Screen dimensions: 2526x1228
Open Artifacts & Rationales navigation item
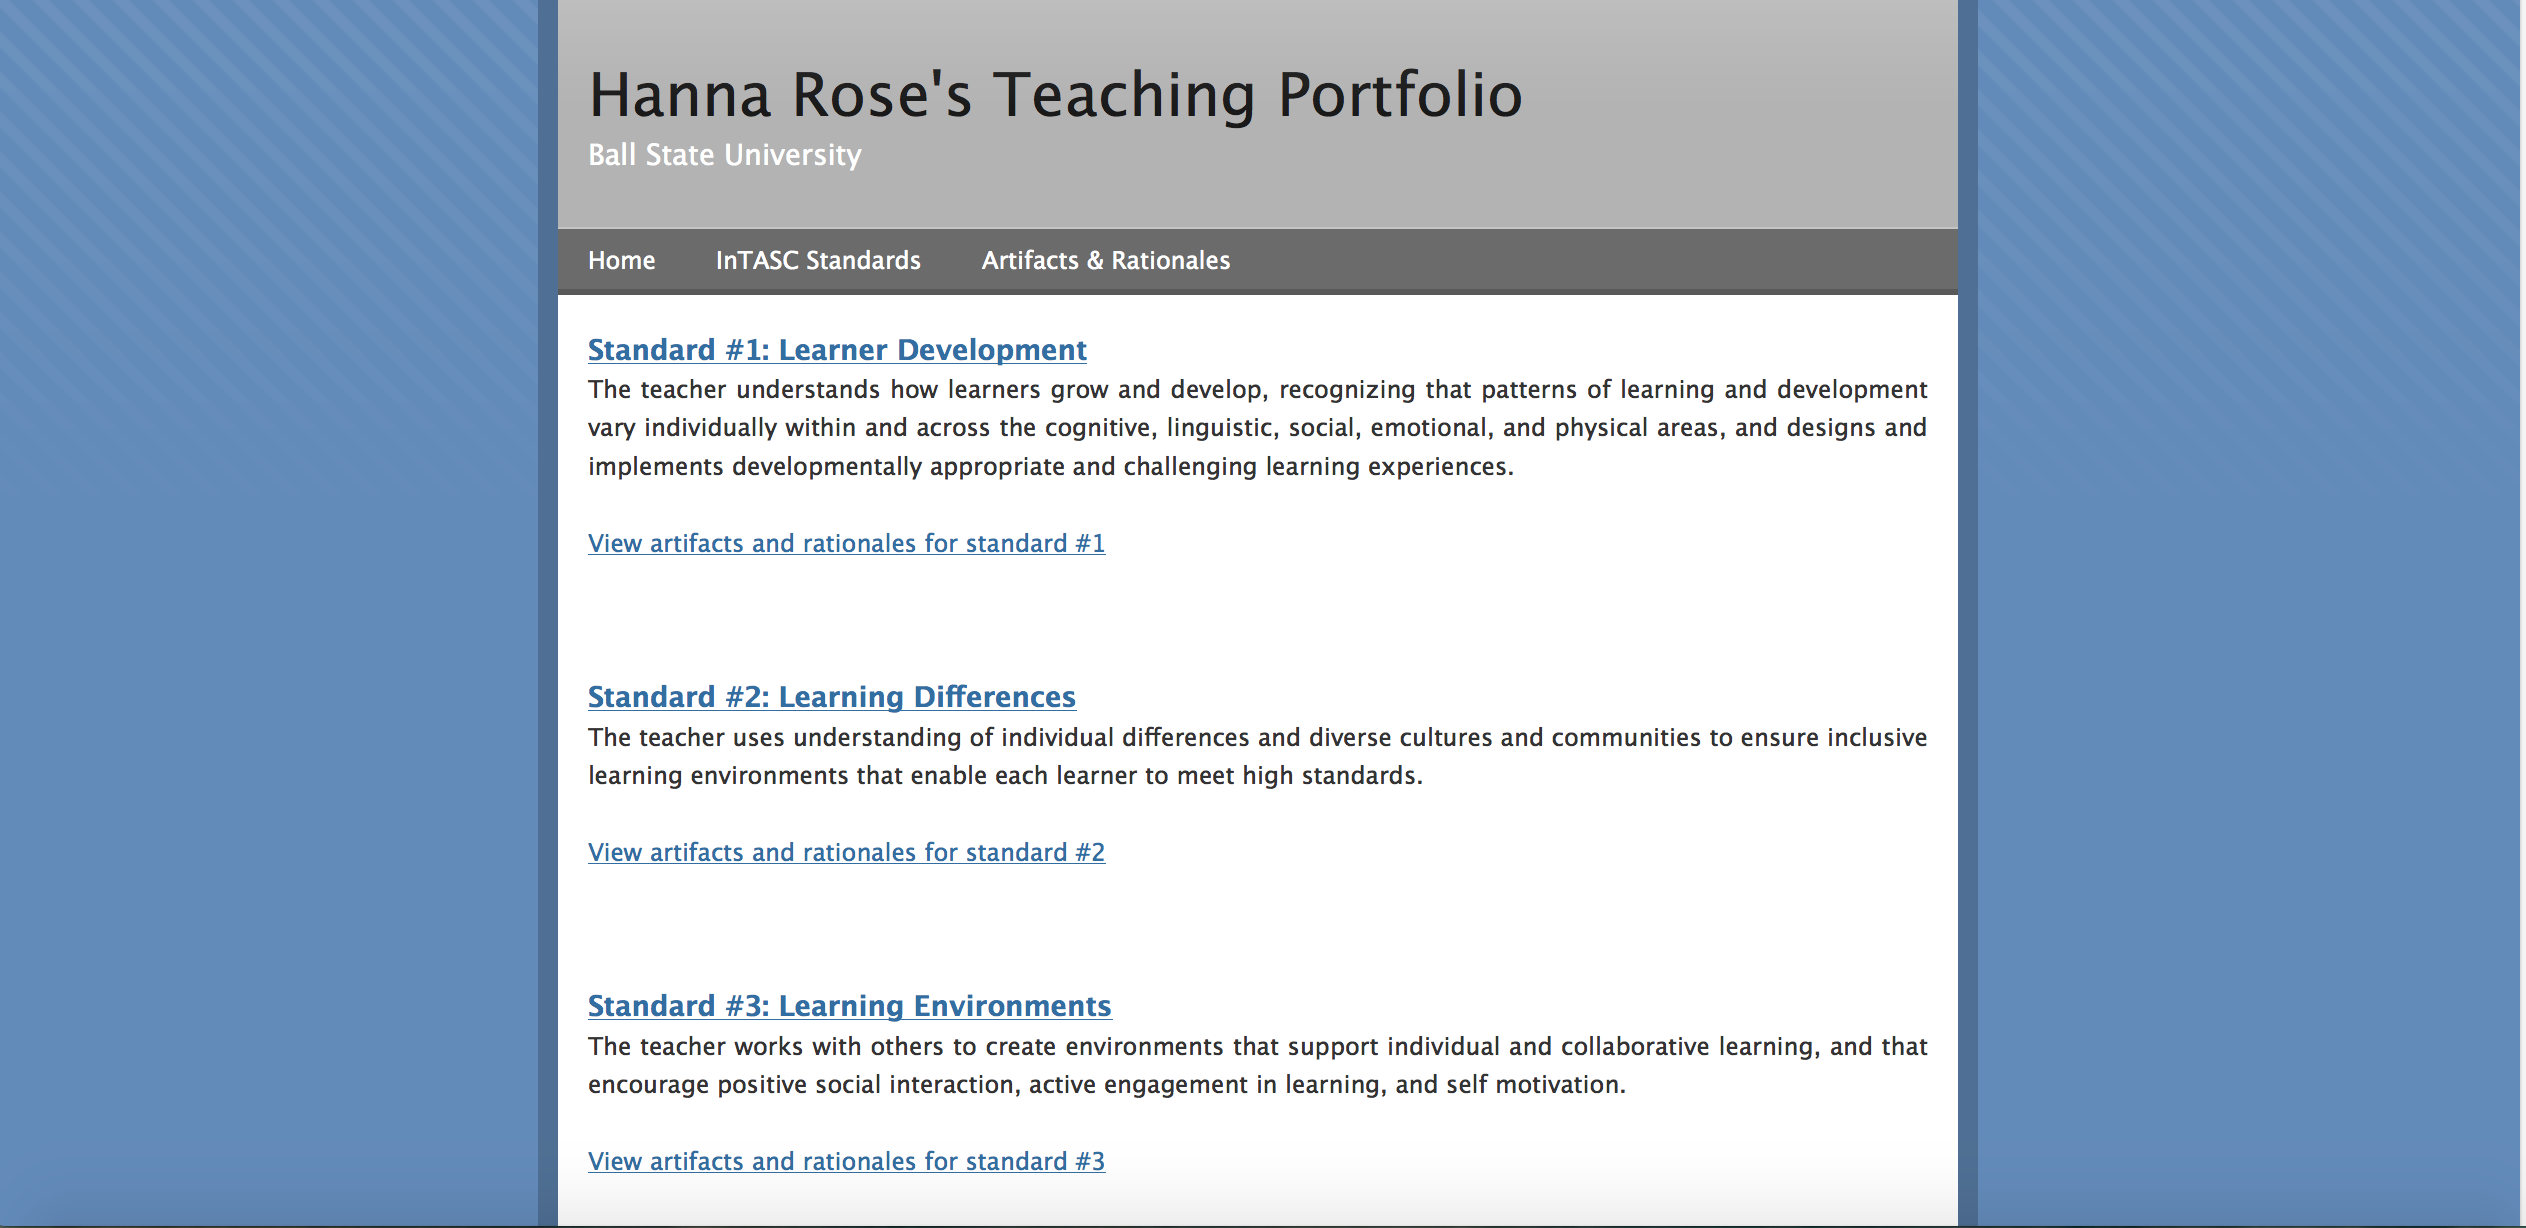click(1105, 260)
